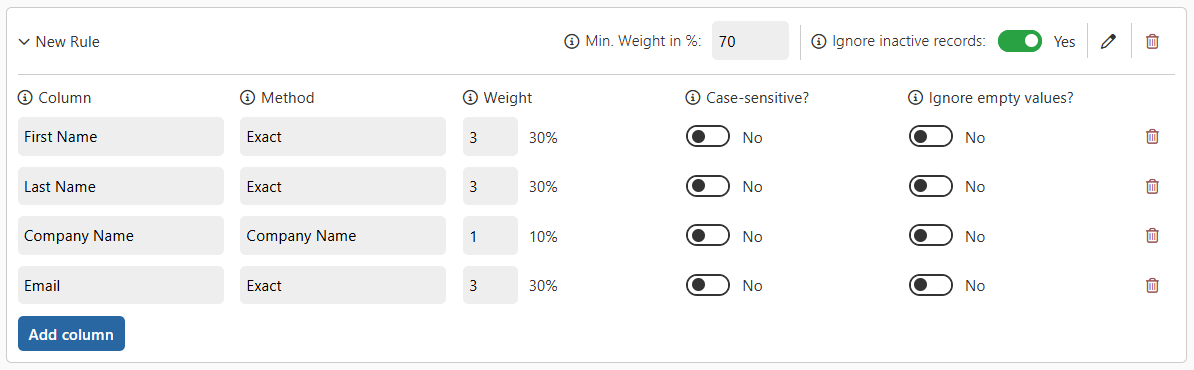Turn off the Ignore inactive records toggle
Viewport: 1194px width, 370px height.
1020,42
